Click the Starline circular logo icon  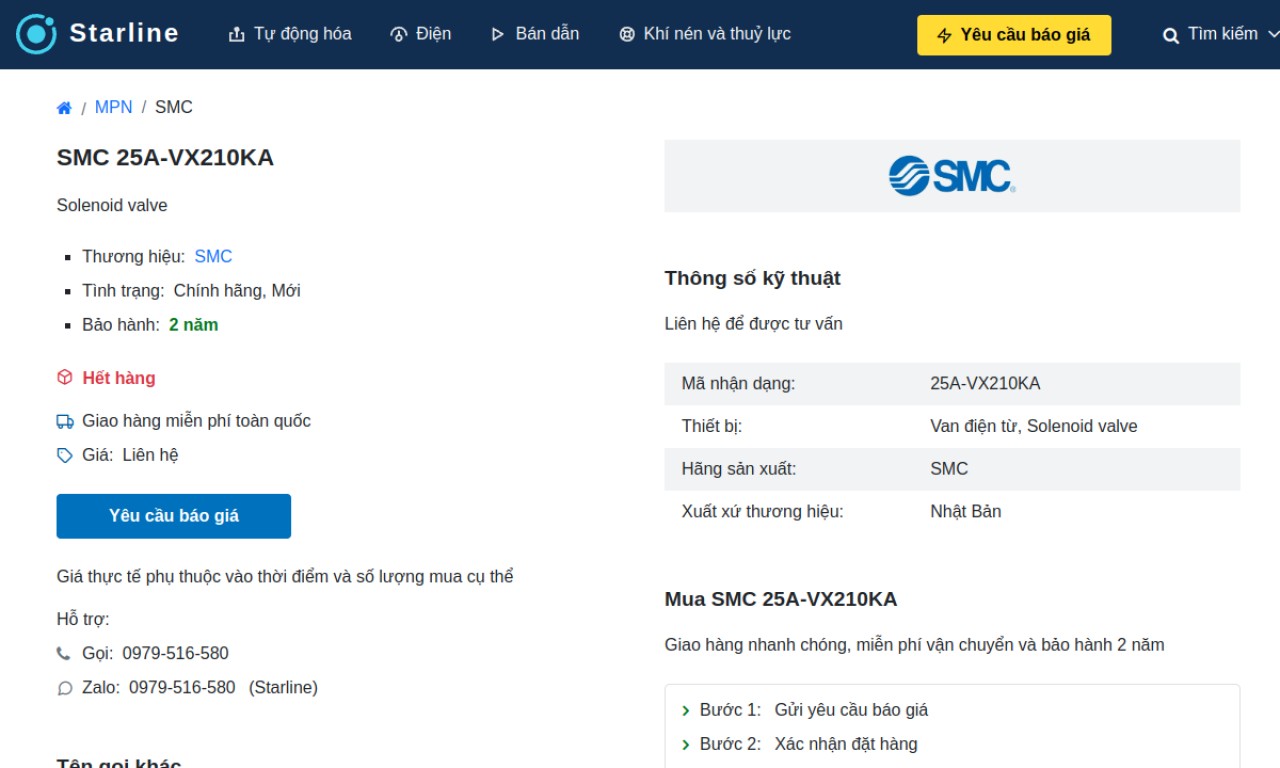click(36, 34)
